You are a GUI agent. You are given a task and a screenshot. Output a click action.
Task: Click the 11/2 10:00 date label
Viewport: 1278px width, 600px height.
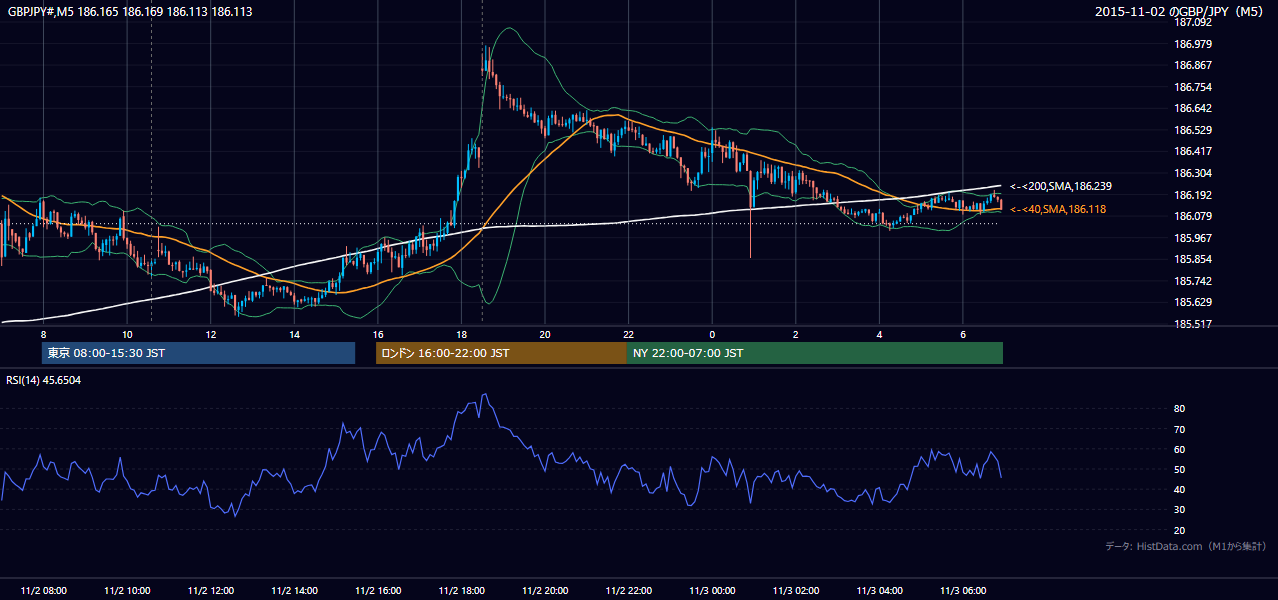point(127,591)
